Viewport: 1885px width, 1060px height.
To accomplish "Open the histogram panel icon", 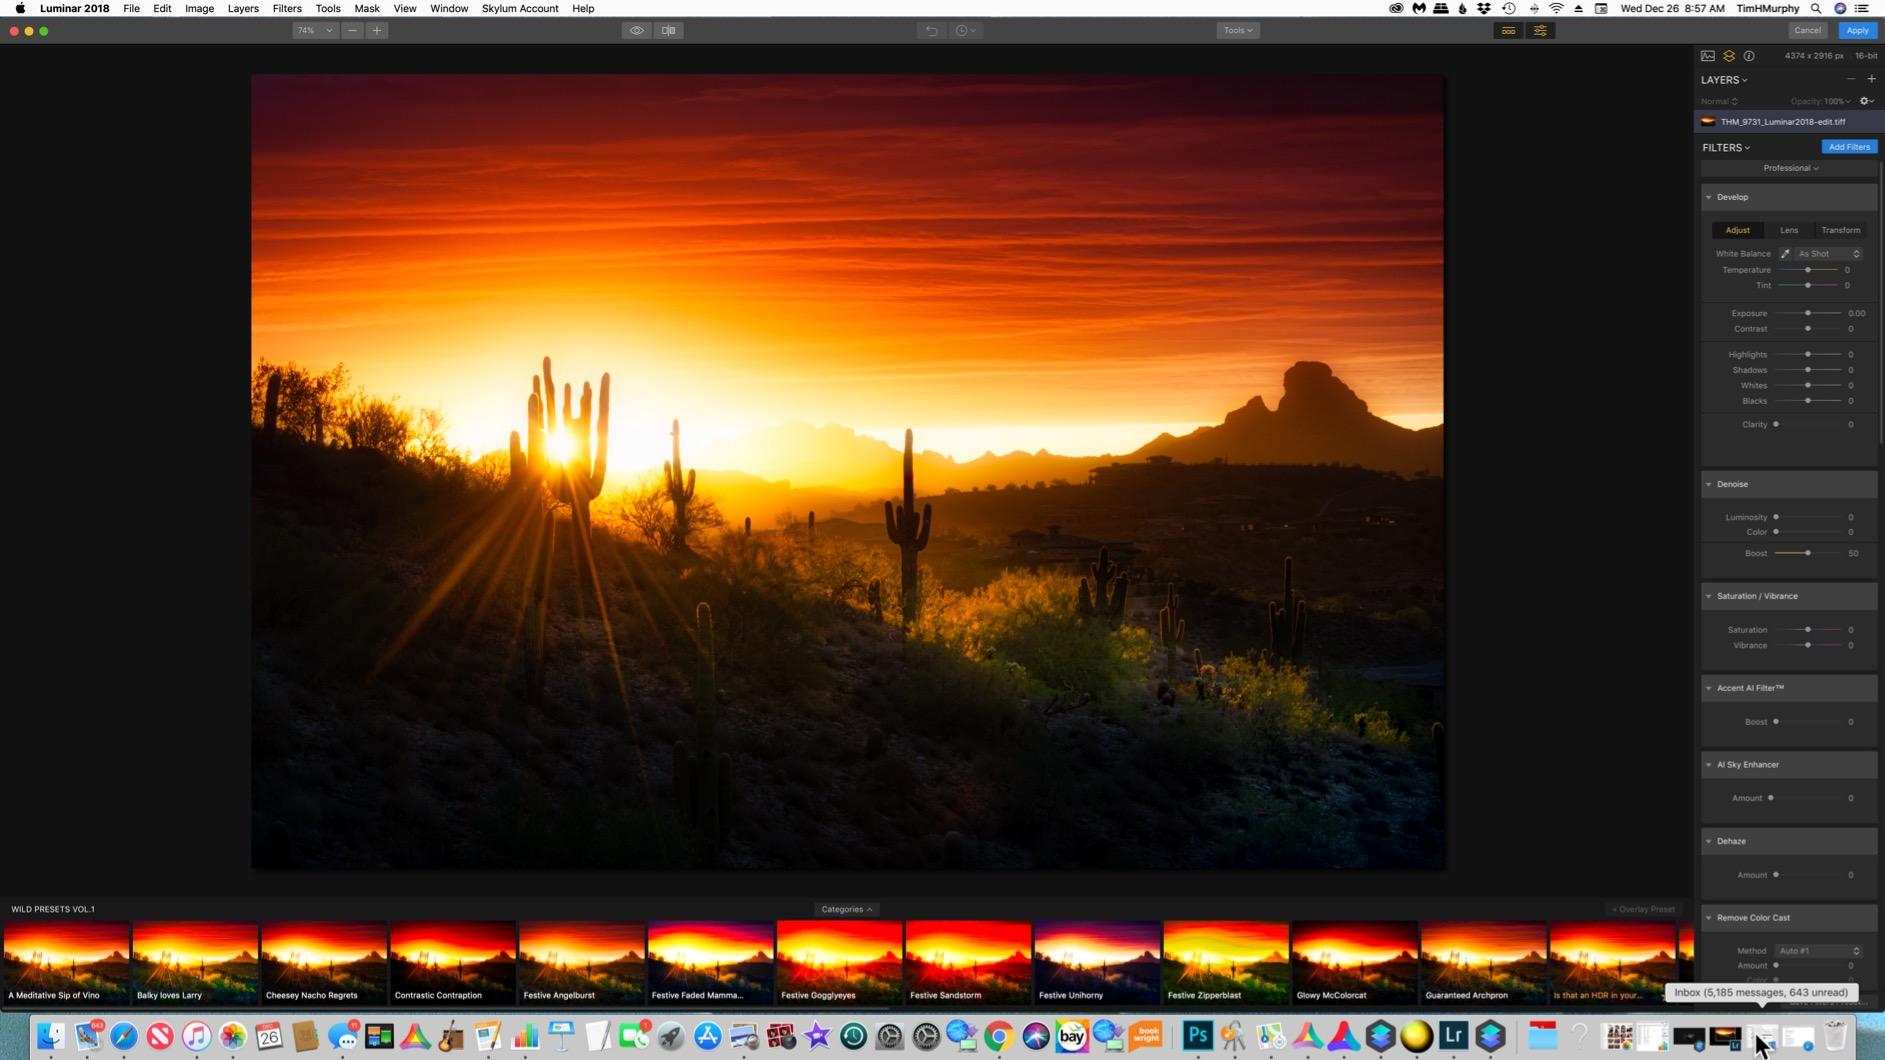I will coord(1707,56).
